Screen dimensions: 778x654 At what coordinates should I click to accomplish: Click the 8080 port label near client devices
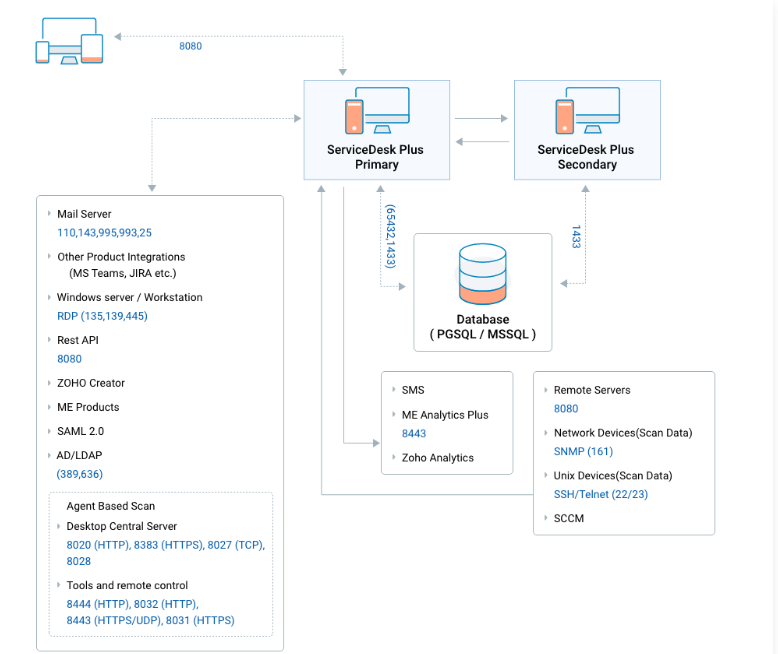click(x=191, y=46)
